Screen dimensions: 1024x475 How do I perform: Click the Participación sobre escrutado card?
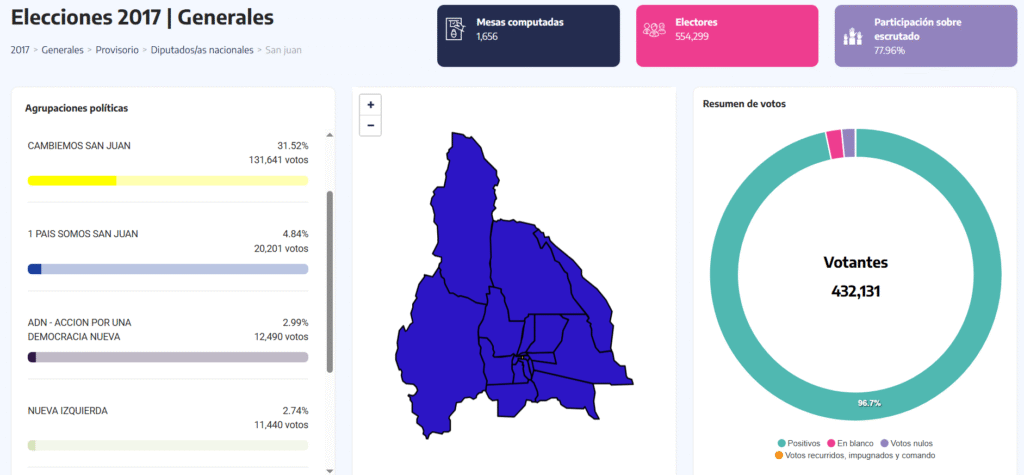click(x=925, y=36)
